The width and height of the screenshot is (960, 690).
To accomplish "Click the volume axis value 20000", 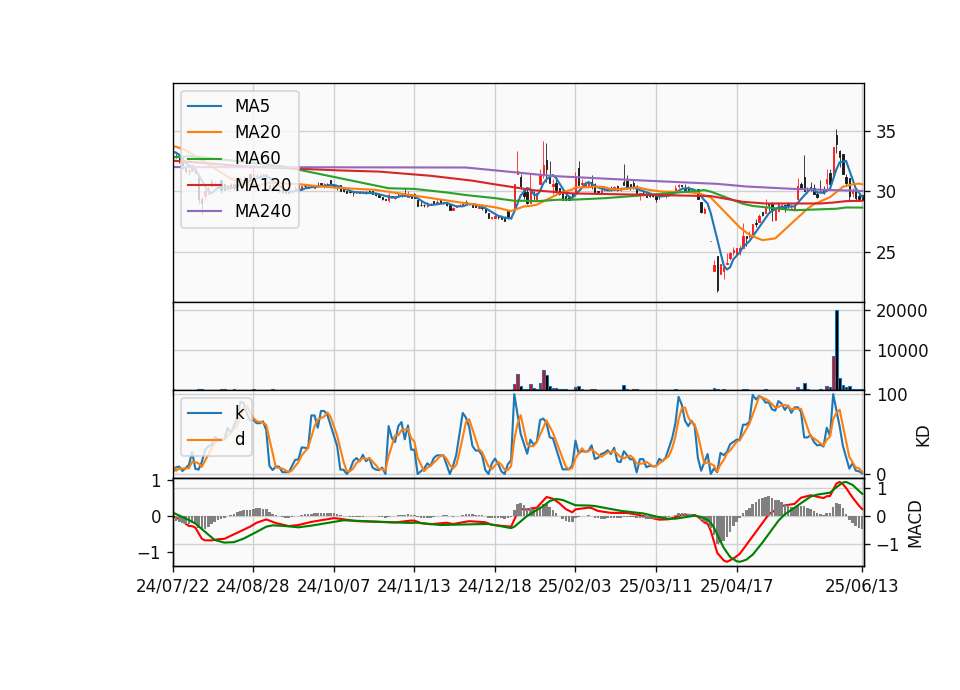I will click(902, 311).
